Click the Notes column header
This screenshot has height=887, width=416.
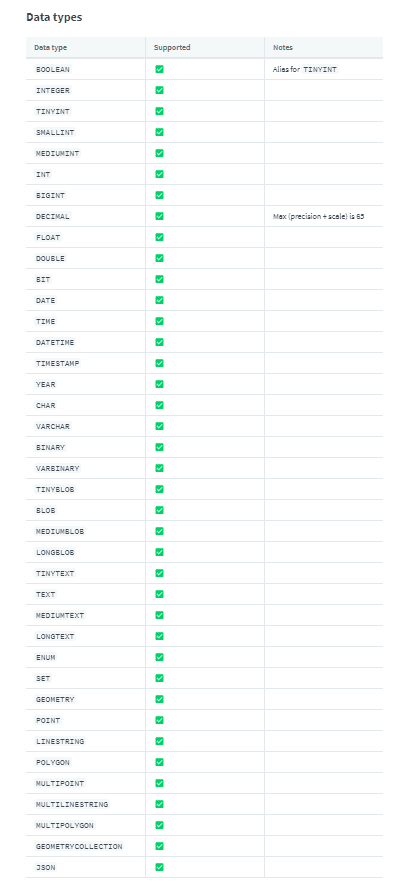point(282,48)
